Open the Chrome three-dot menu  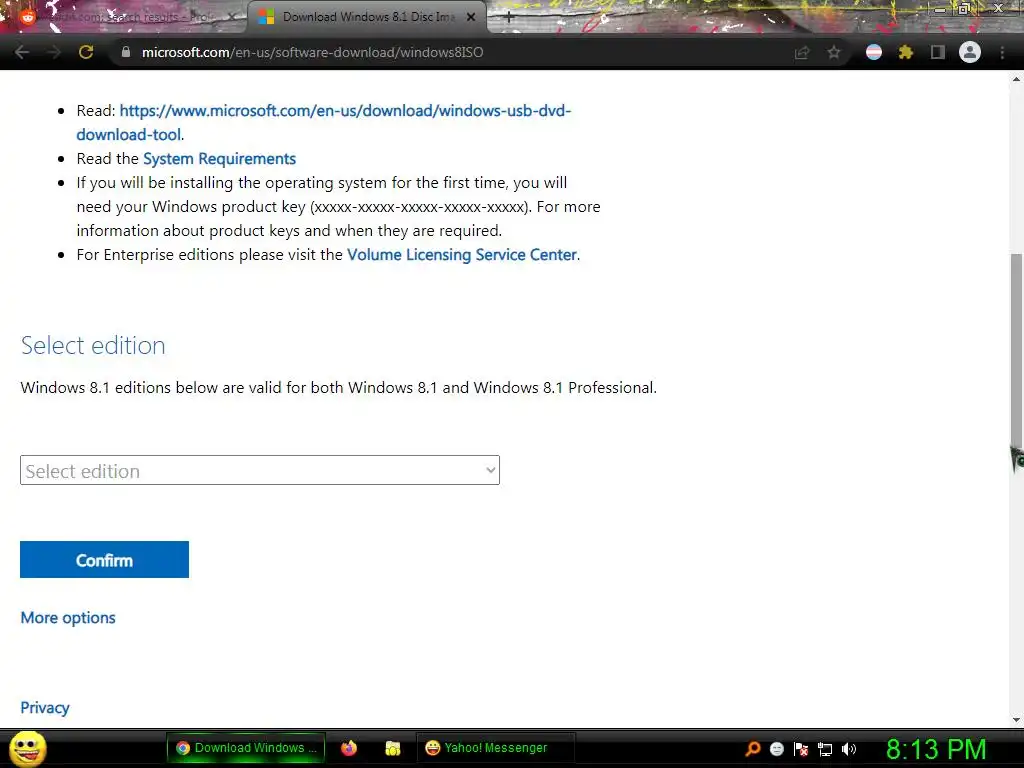pyautogui.click(x=1002, y=52)
